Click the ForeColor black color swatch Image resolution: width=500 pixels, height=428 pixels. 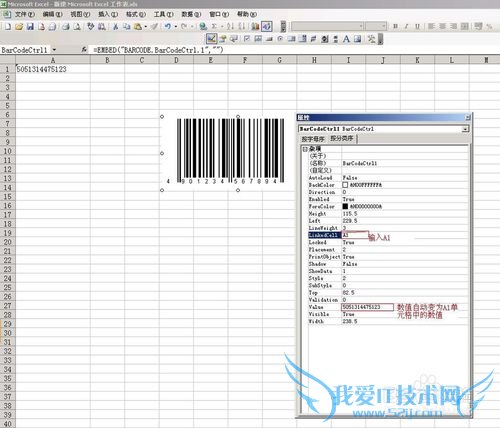point(345,207)
